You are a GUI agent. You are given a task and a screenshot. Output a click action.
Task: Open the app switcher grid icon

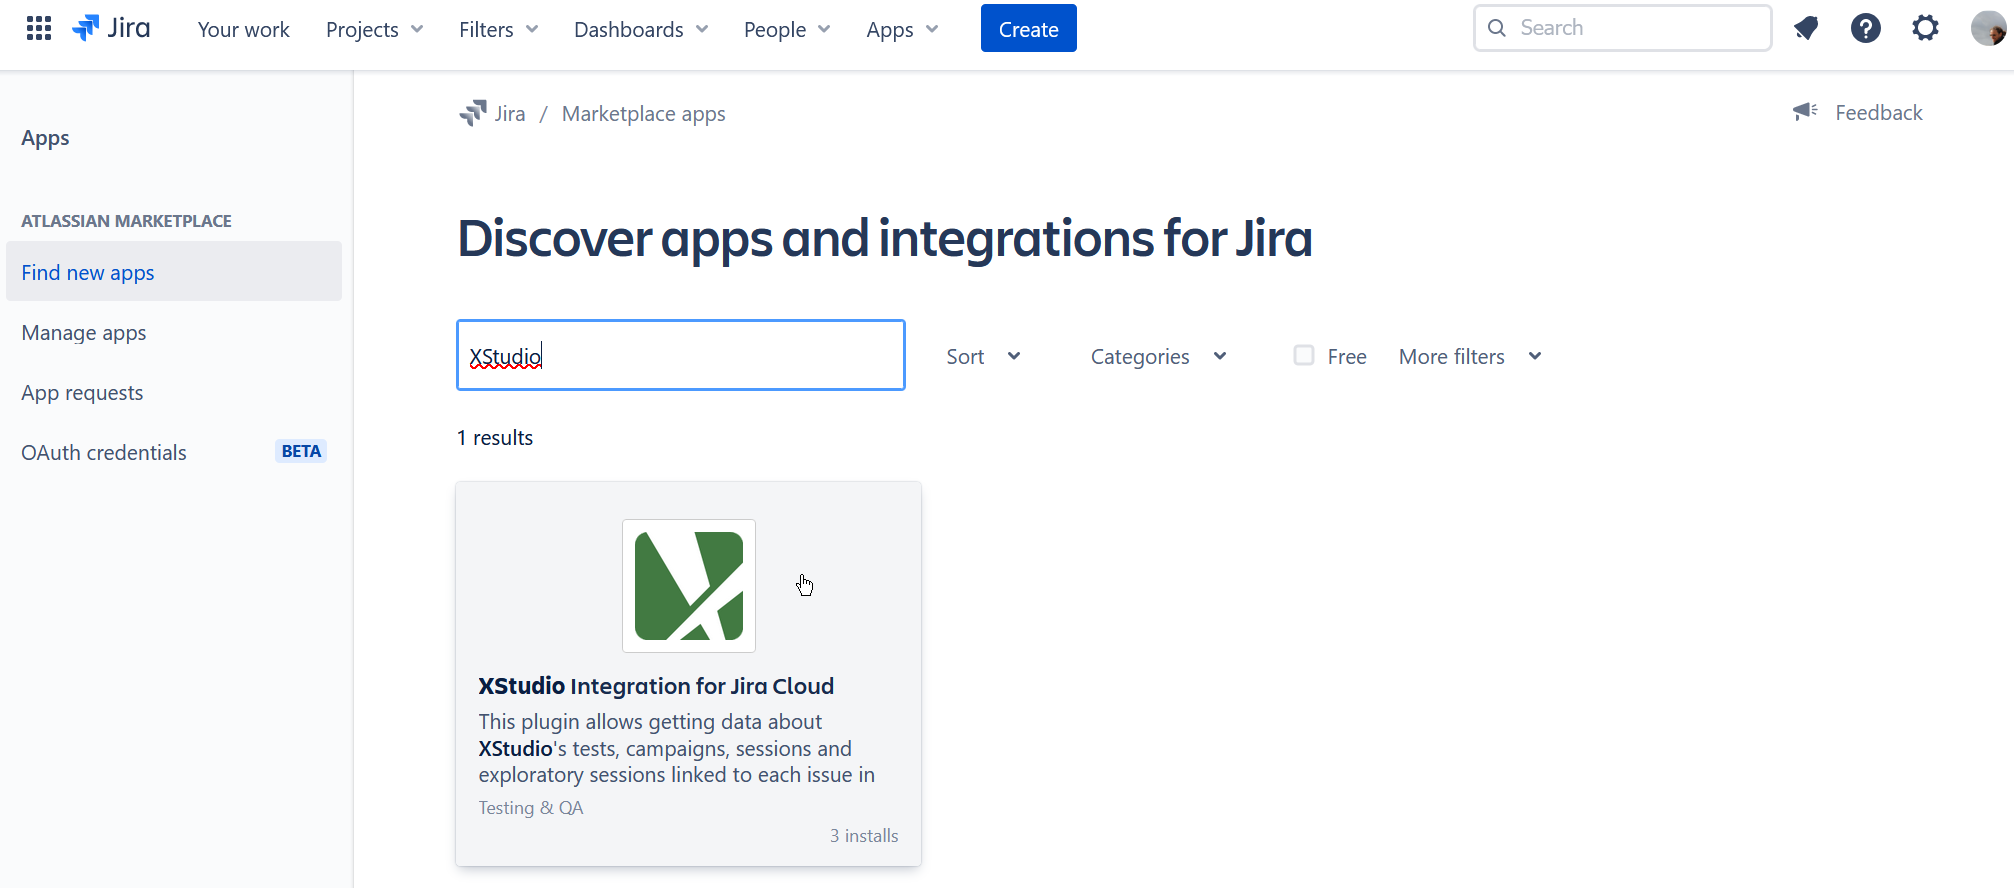(x=39, y=28)
